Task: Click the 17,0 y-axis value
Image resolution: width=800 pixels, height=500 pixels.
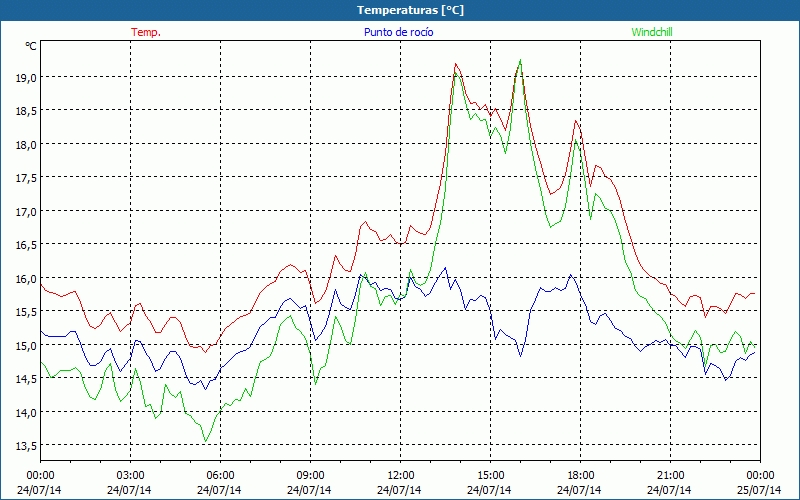Action: (x=27, y=211)
